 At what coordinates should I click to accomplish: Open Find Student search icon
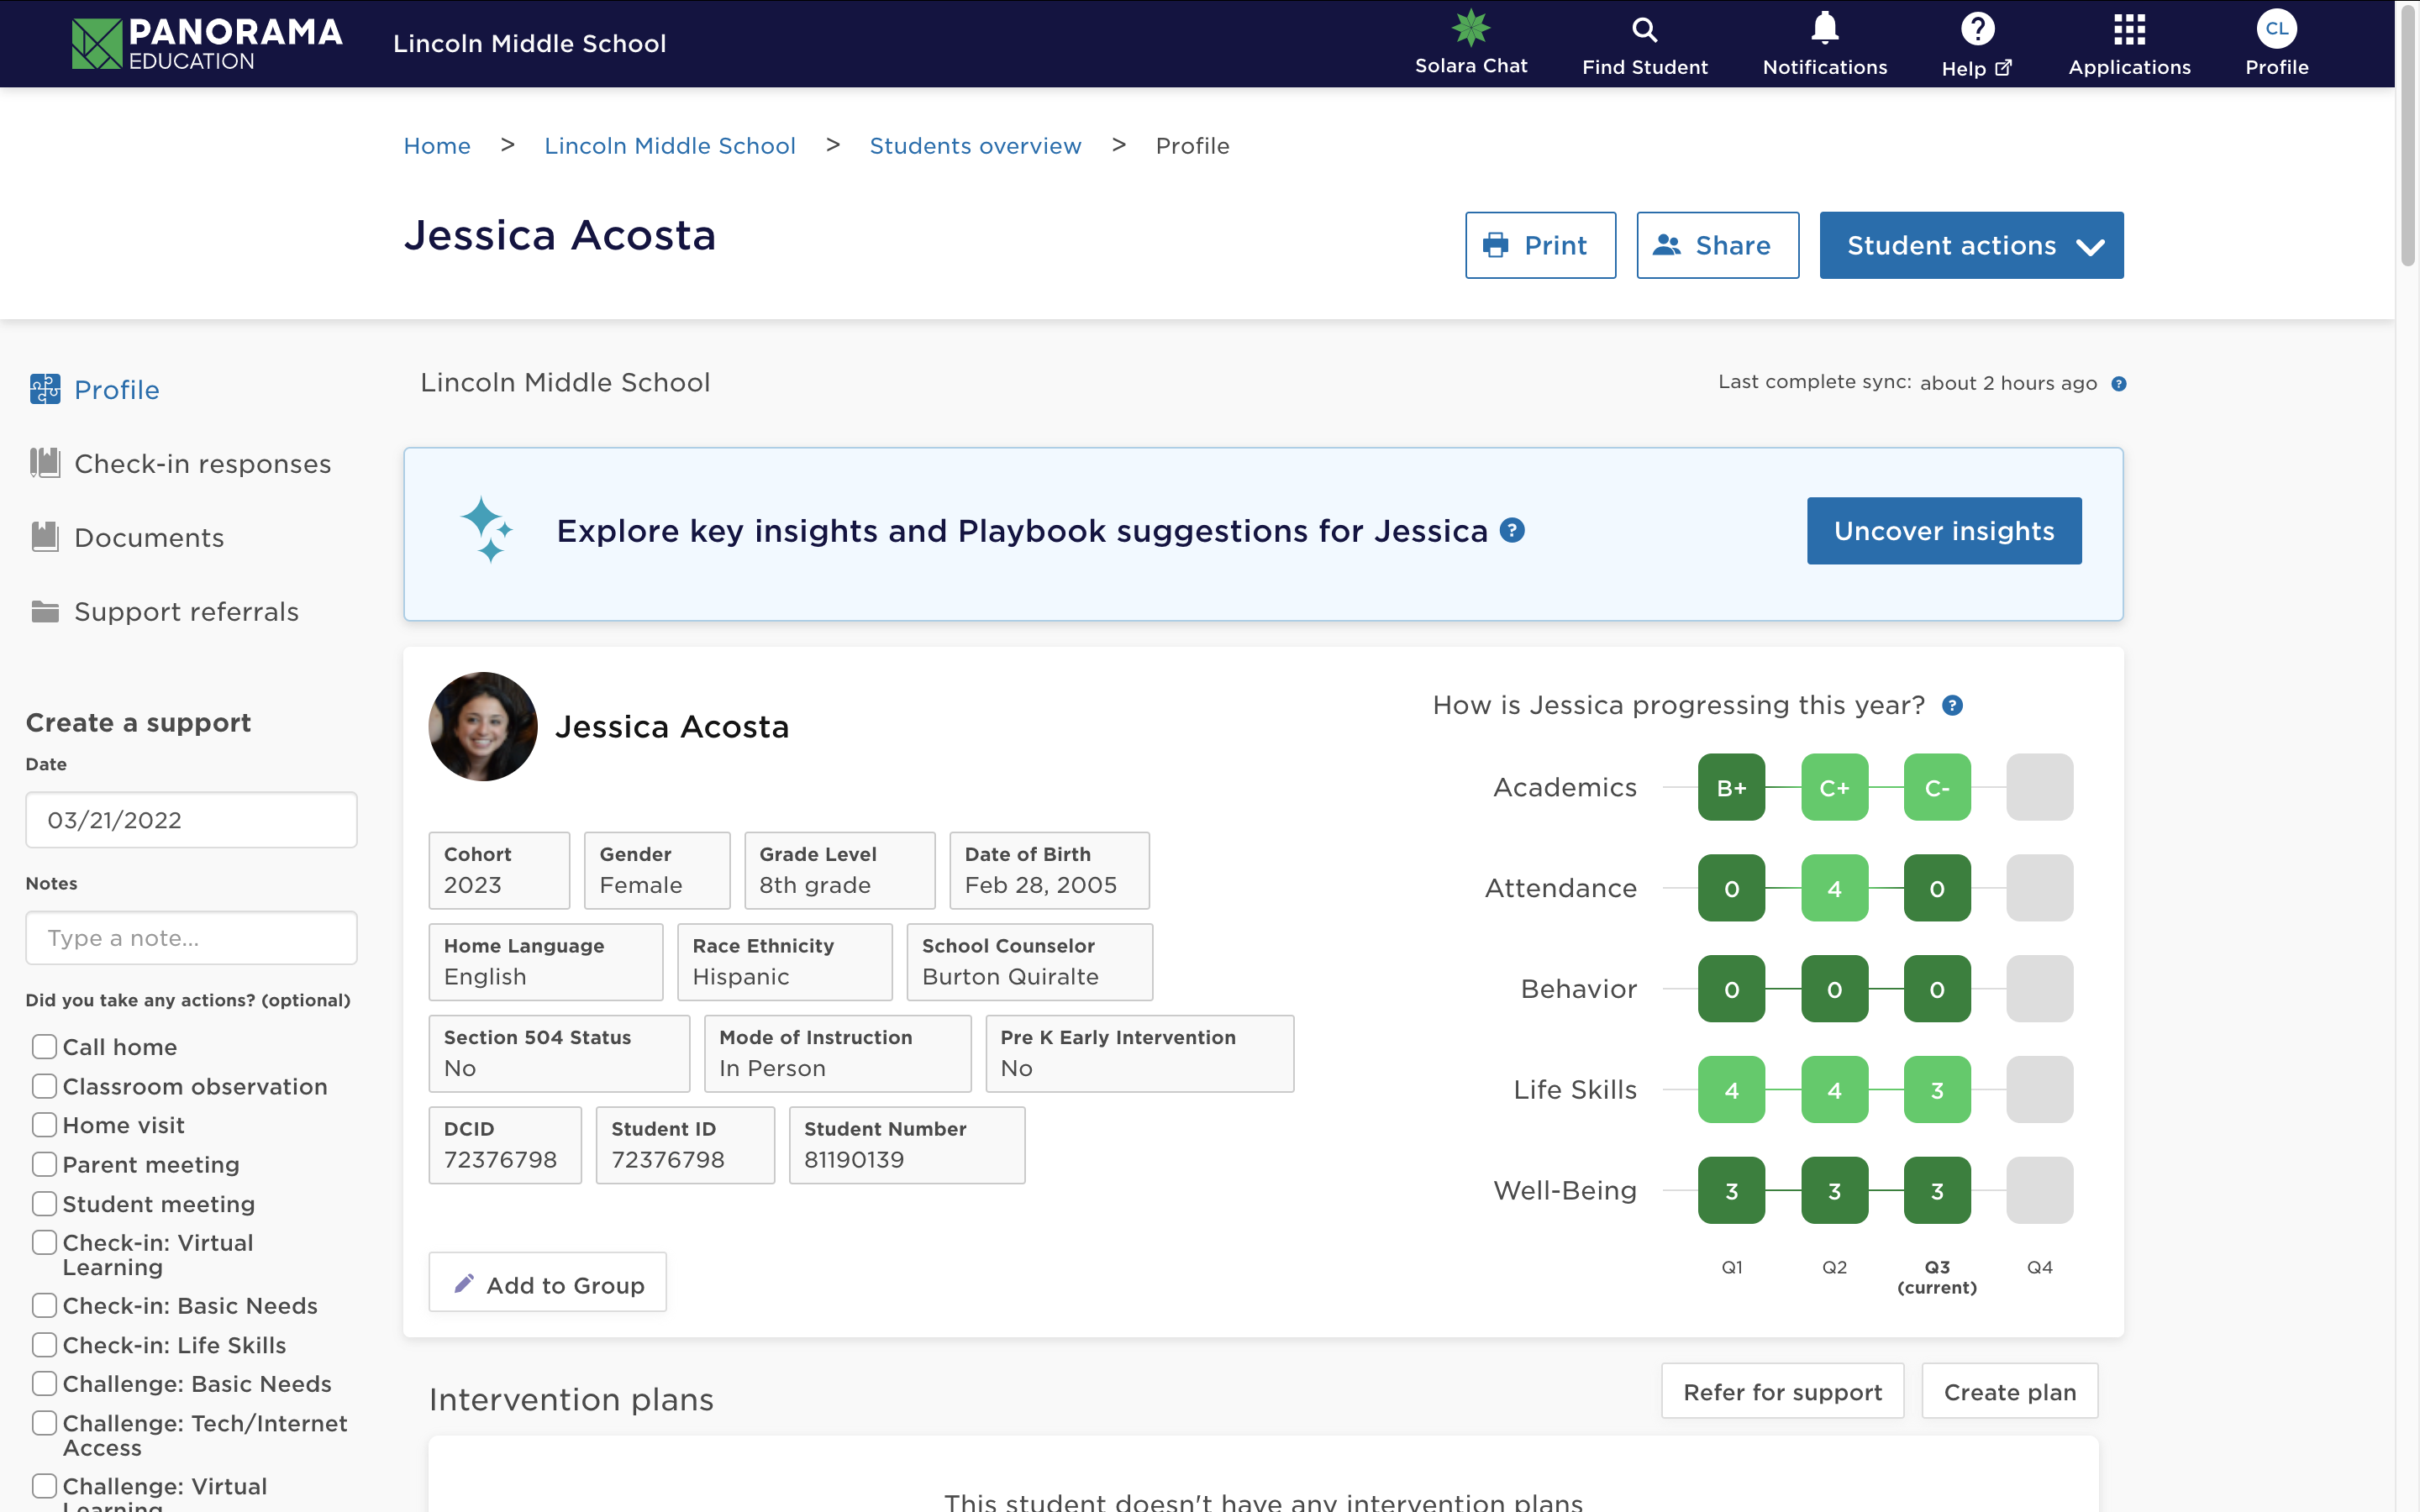[1644, 42]
